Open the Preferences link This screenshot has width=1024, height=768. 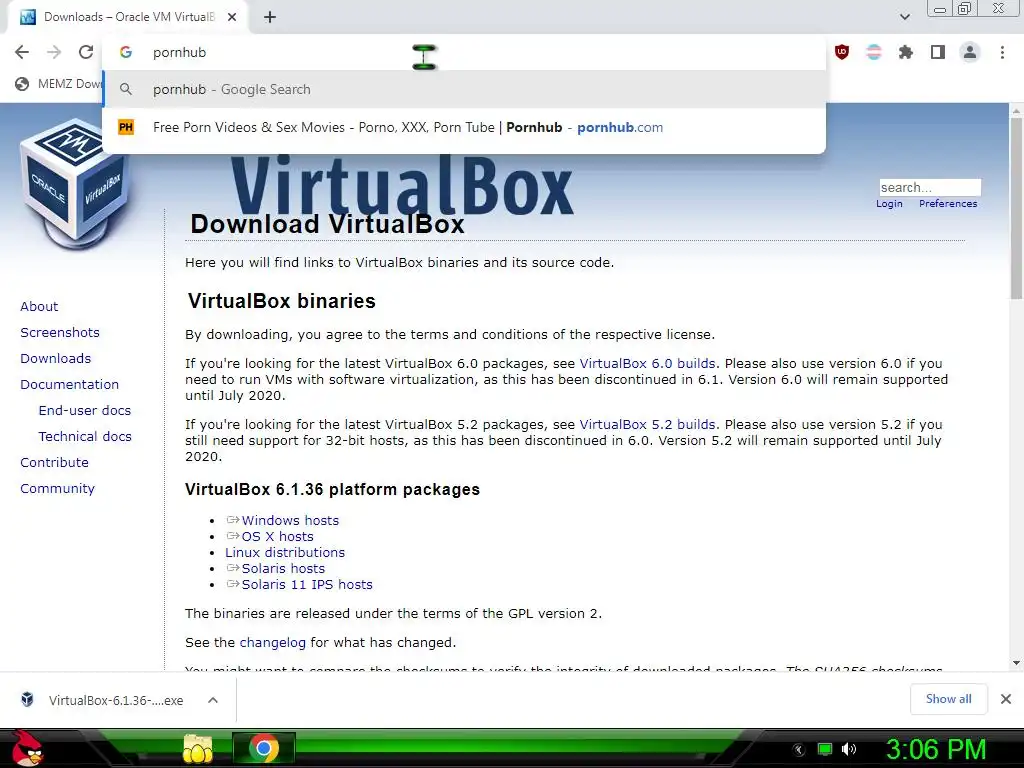point(948,204)
